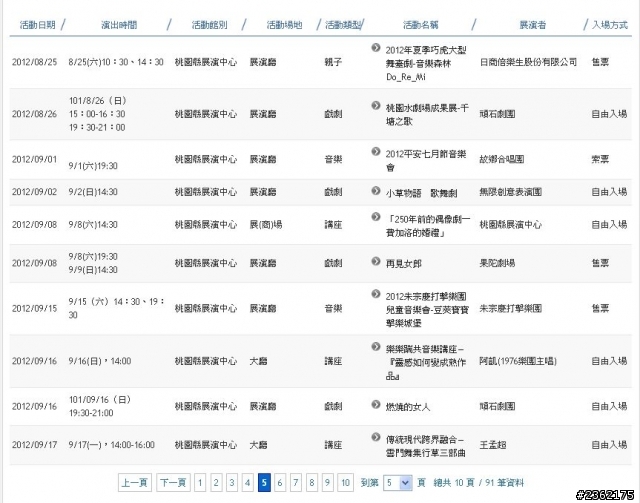The width and height of the screenshot is (640, 503).
Task: Sort by 活動日期 column header
Action: click(x=38, y=25)
